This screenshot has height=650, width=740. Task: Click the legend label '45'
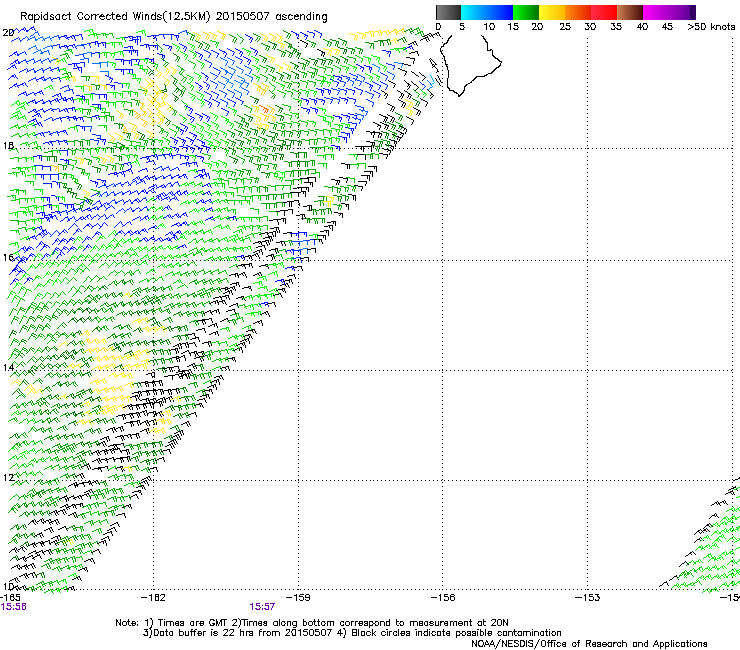coord(667,27)
